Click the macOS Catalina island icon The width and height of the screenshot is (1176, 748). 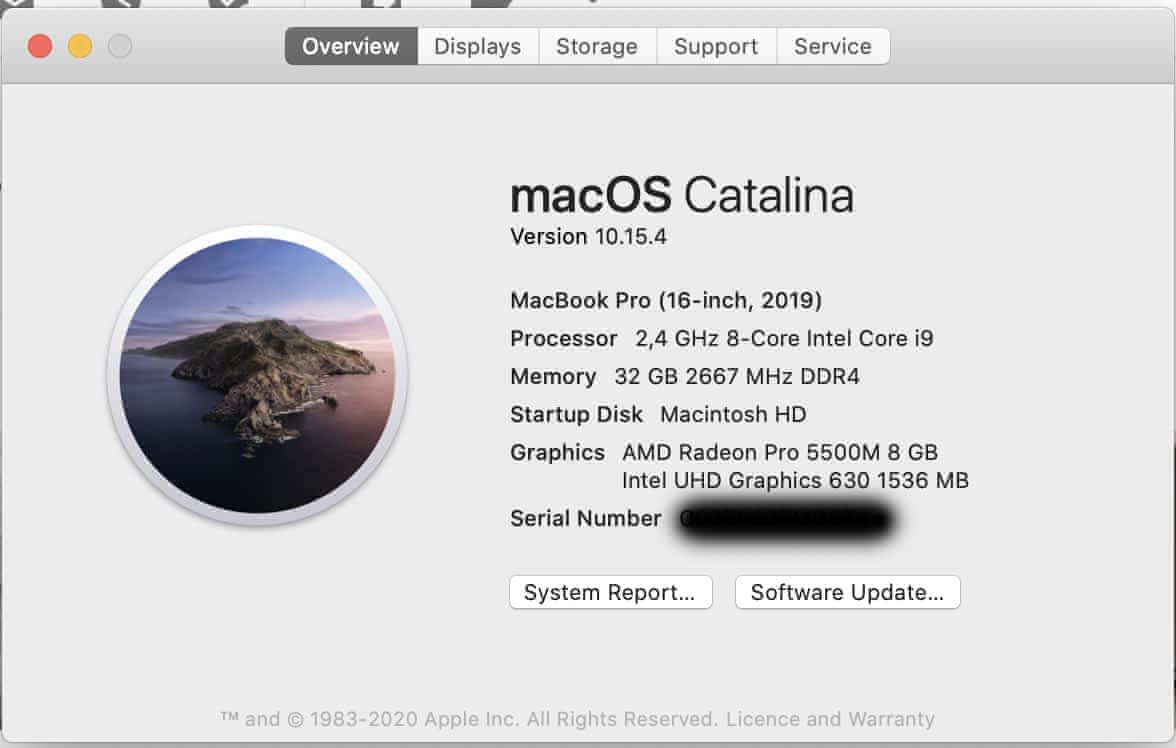[257, 375]
